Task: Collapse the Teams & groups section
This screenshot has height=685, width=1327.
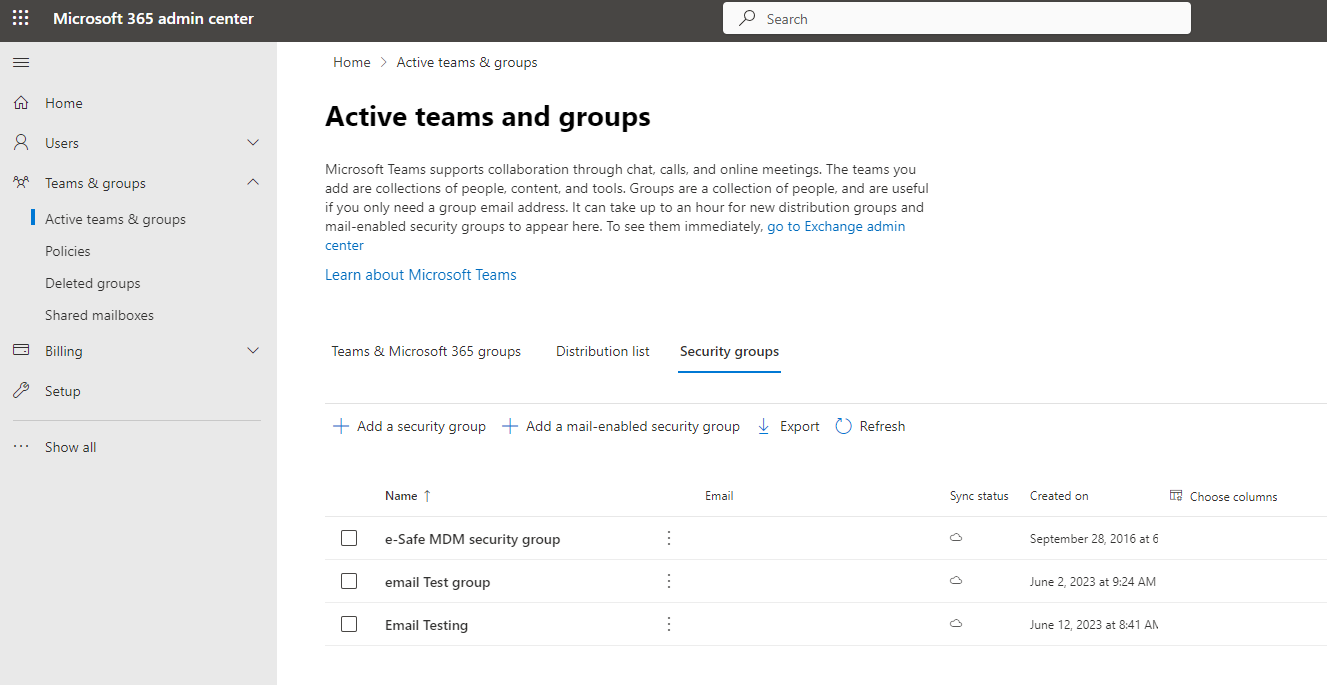Action: [x=253, y=183]
